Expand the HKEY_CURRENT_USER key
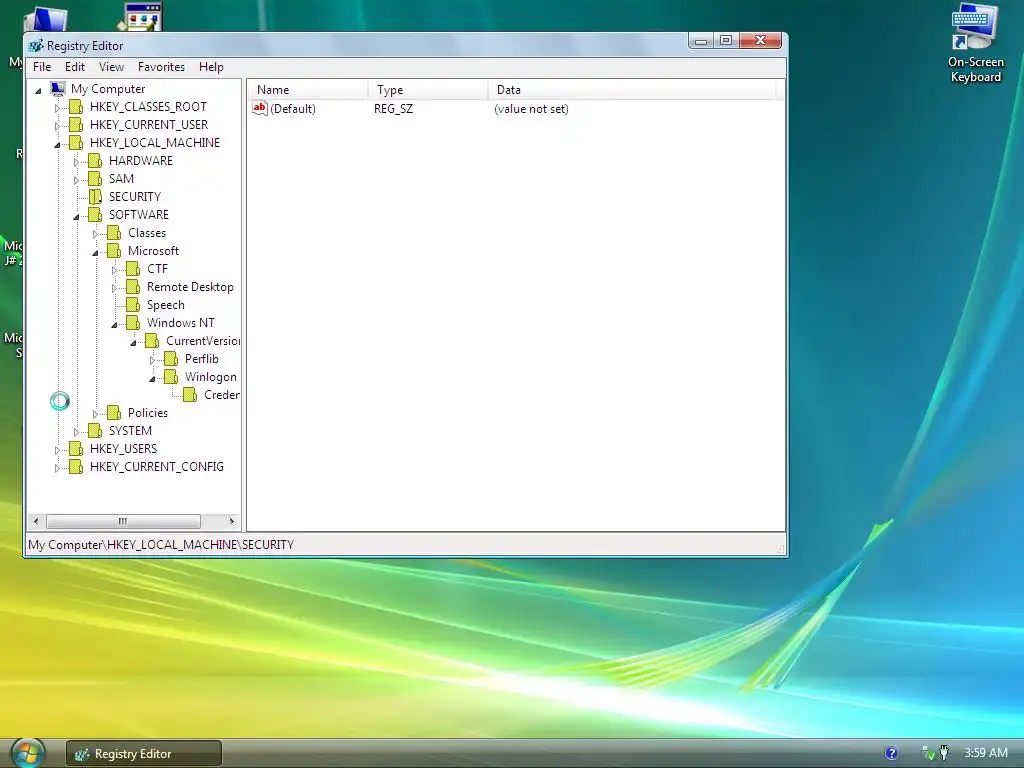Screen dimensions: 1024x768 click(57, 125)
